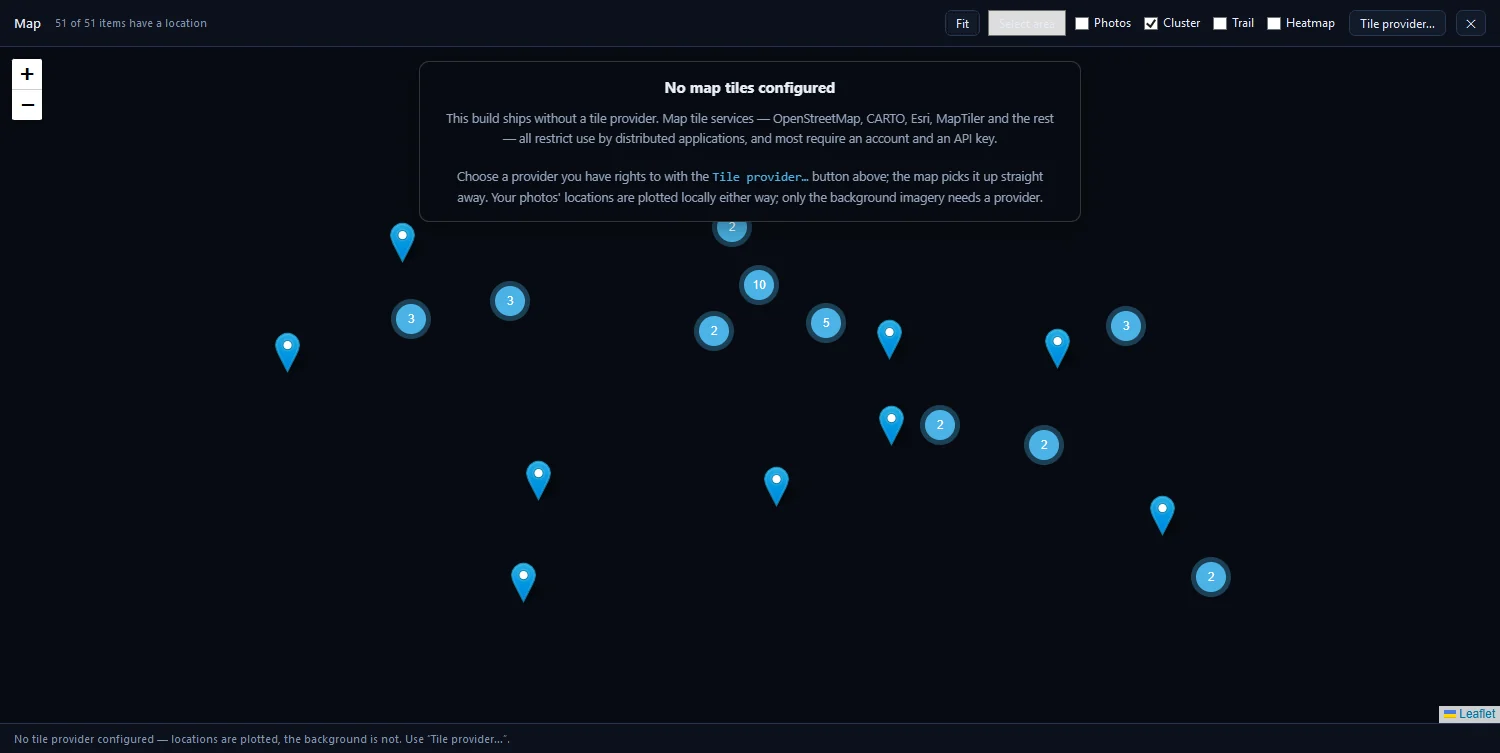1500x753 pixels.
Task: Click the pin immediately left of a 2 cluster
Action: pos(891,425)
